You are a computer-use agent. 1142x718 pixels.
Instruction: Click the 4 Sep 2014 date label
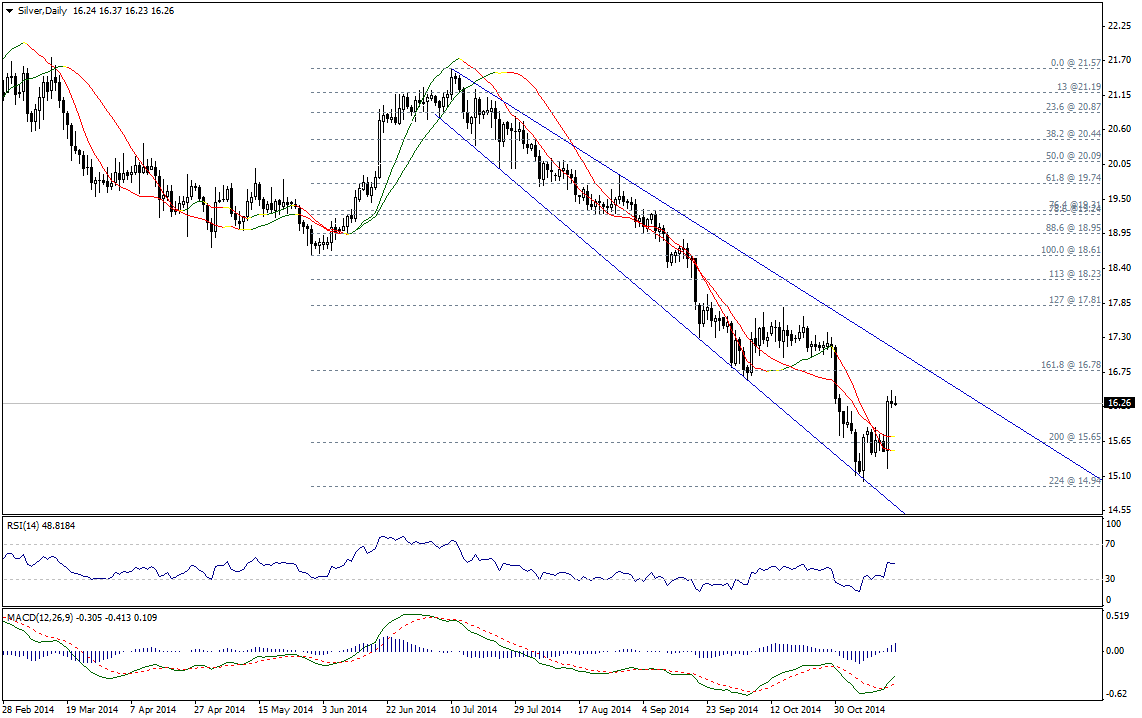pyautogui.click(x=665, y=709)
